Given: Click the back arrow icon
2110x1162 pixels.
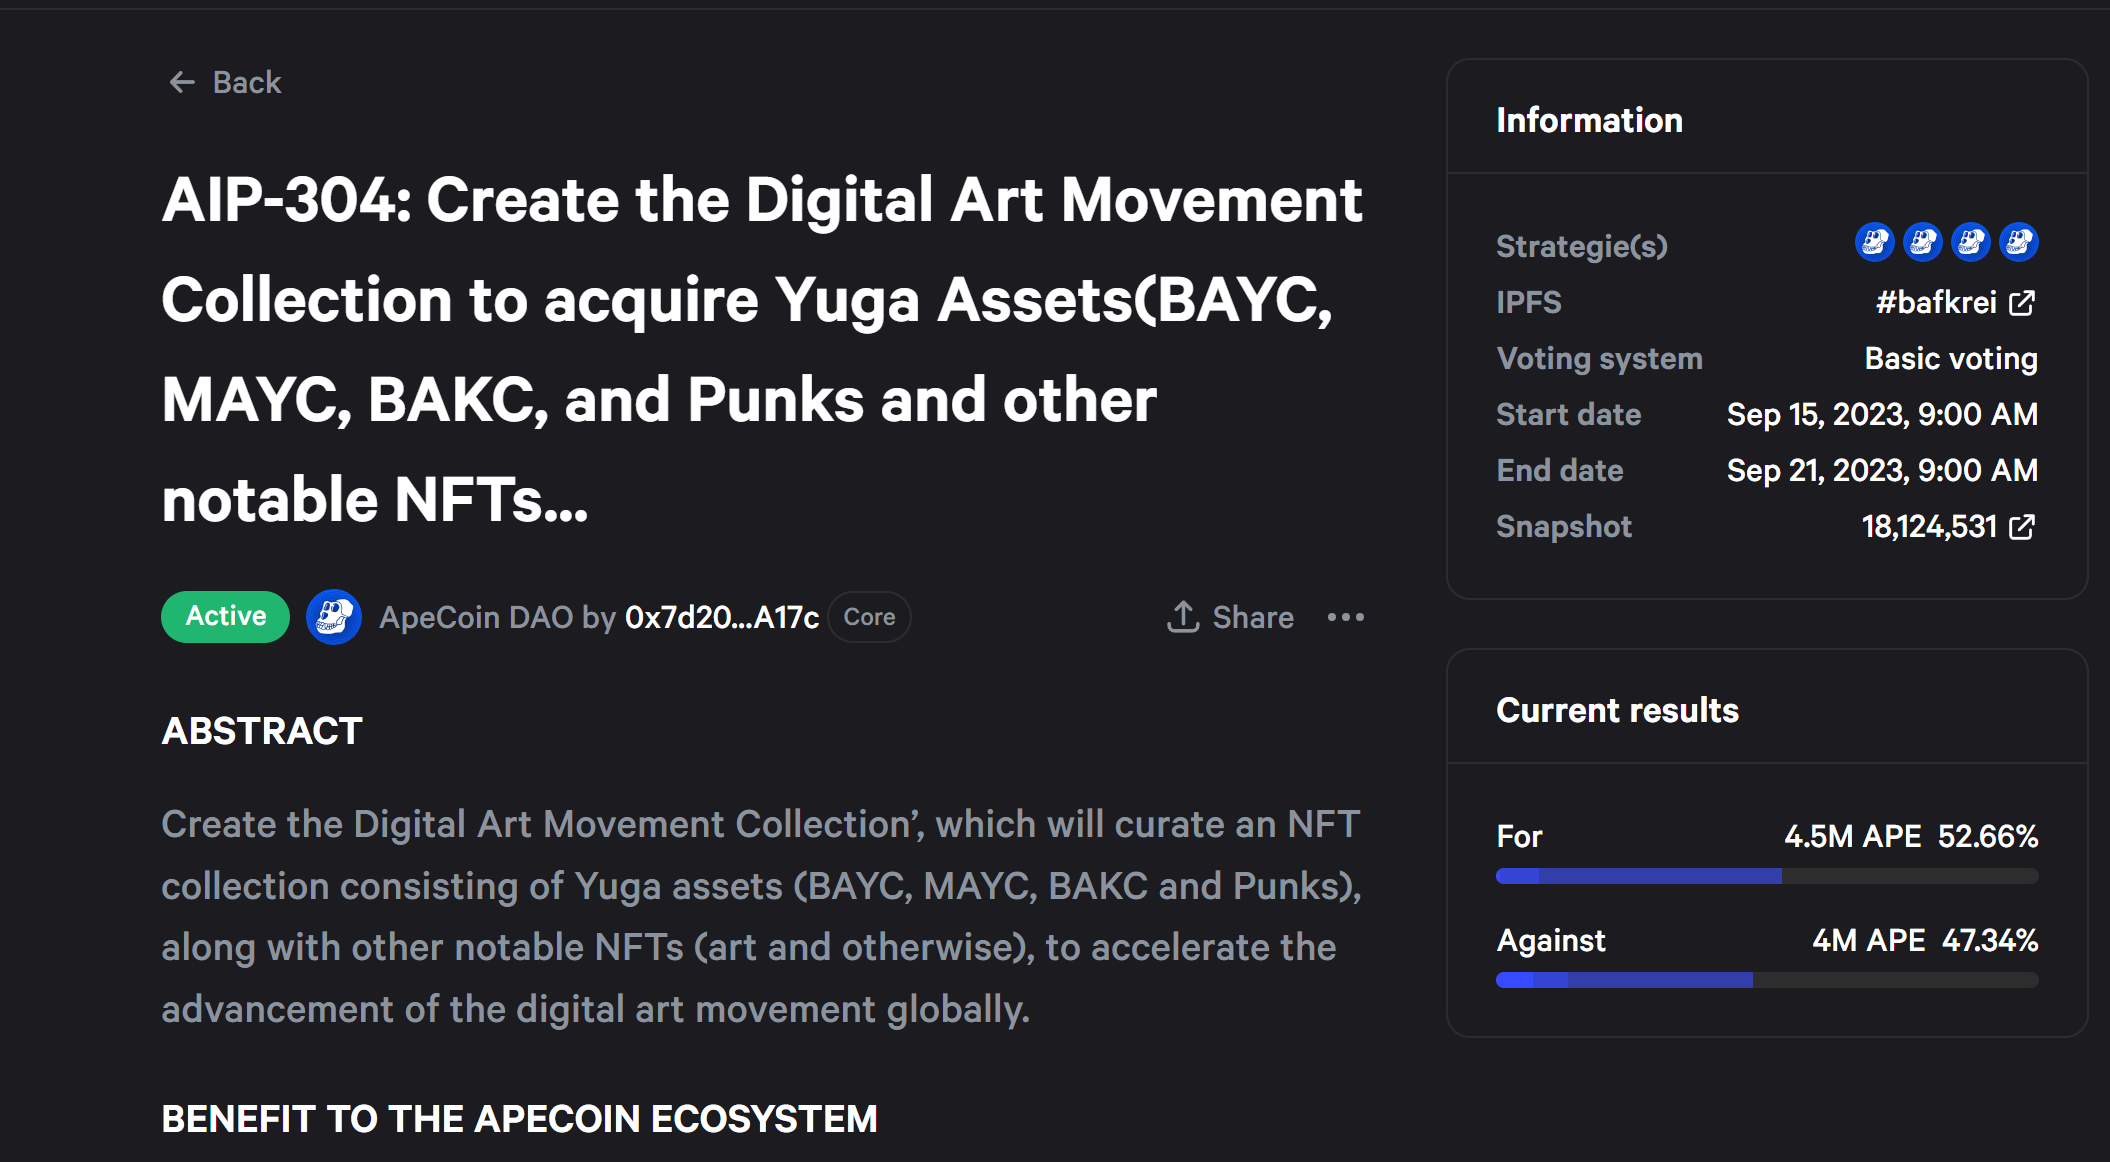Looking at the screenshot, I should 181,82.
